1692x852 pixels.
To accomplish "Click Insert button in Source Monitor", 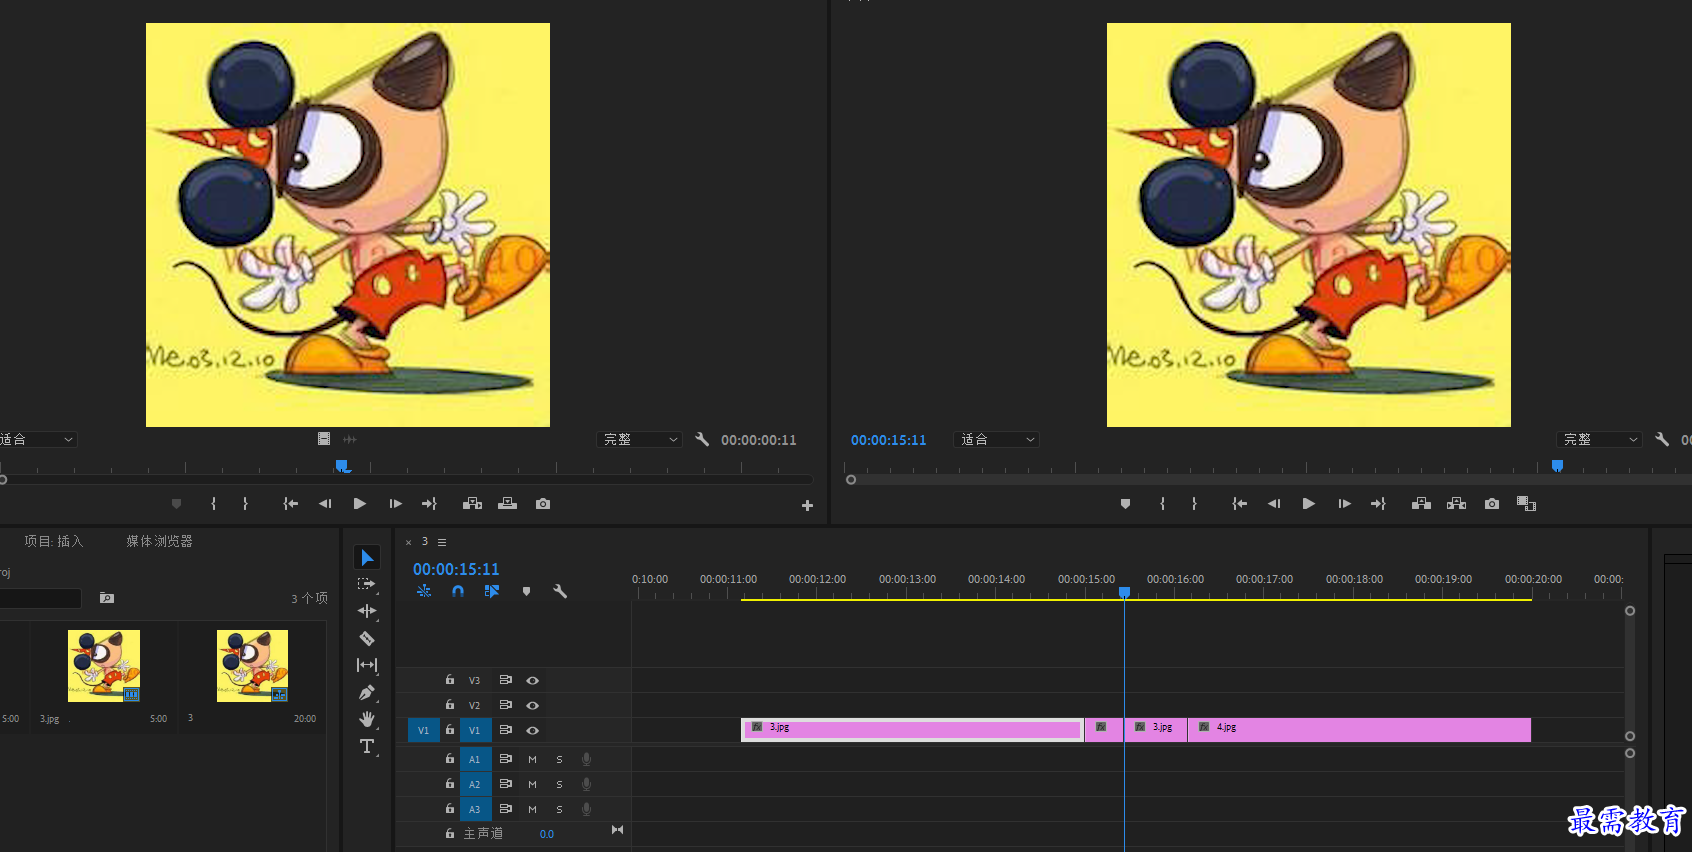I will pyautogui.click(x=473, y=504).
